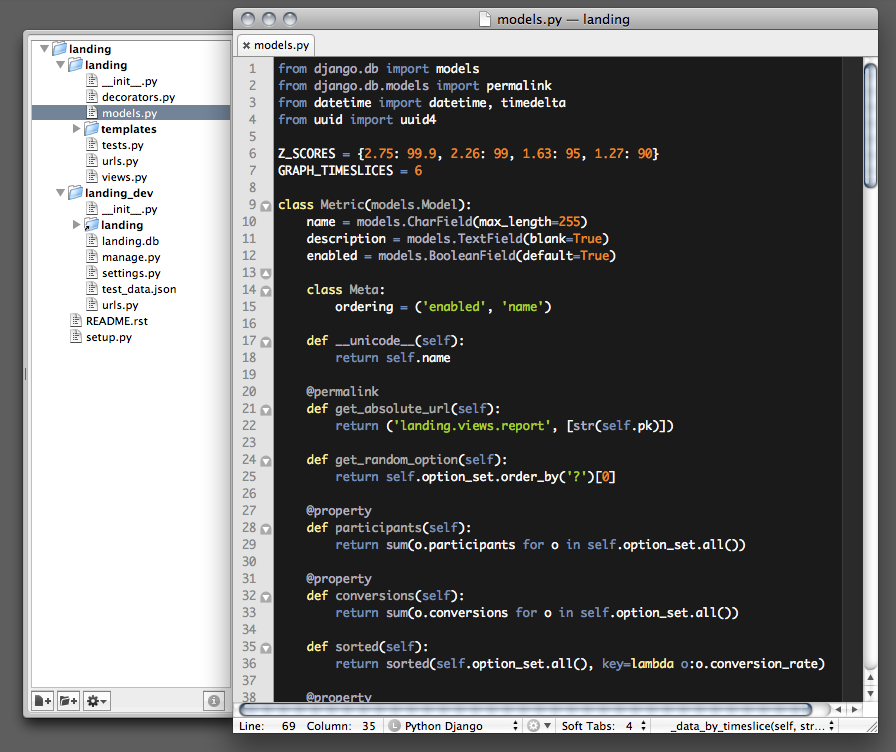Image resolution: width=896 pixels, height=752 pixels.
Task: Click 'landing.views.report' string in line 22
Action: click(472, 426)
